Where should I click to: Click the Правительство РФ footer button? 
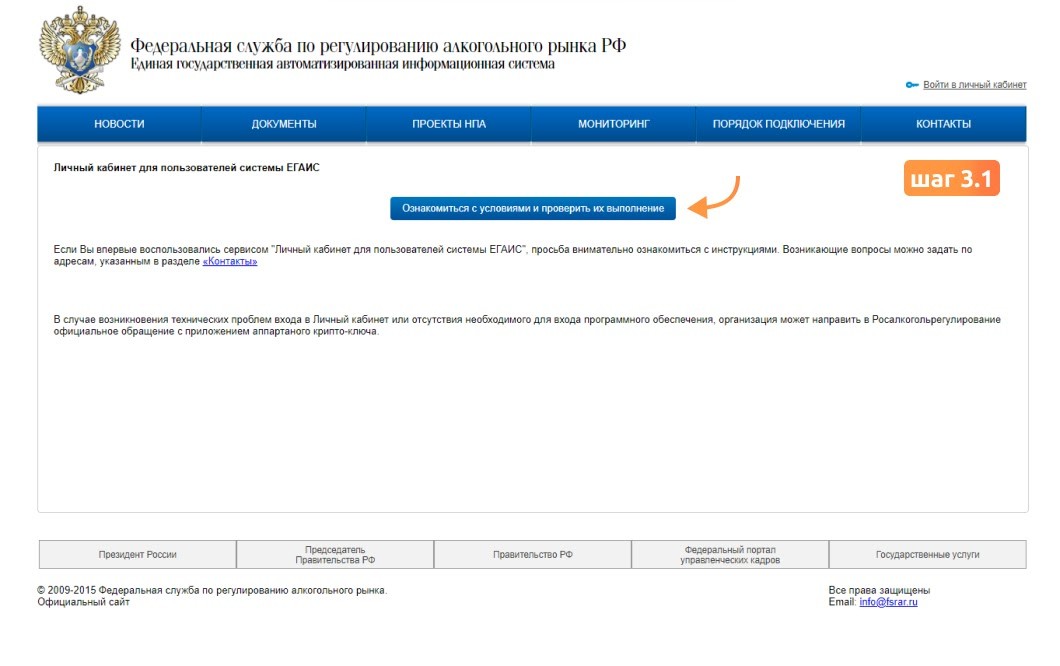(533, 554)
